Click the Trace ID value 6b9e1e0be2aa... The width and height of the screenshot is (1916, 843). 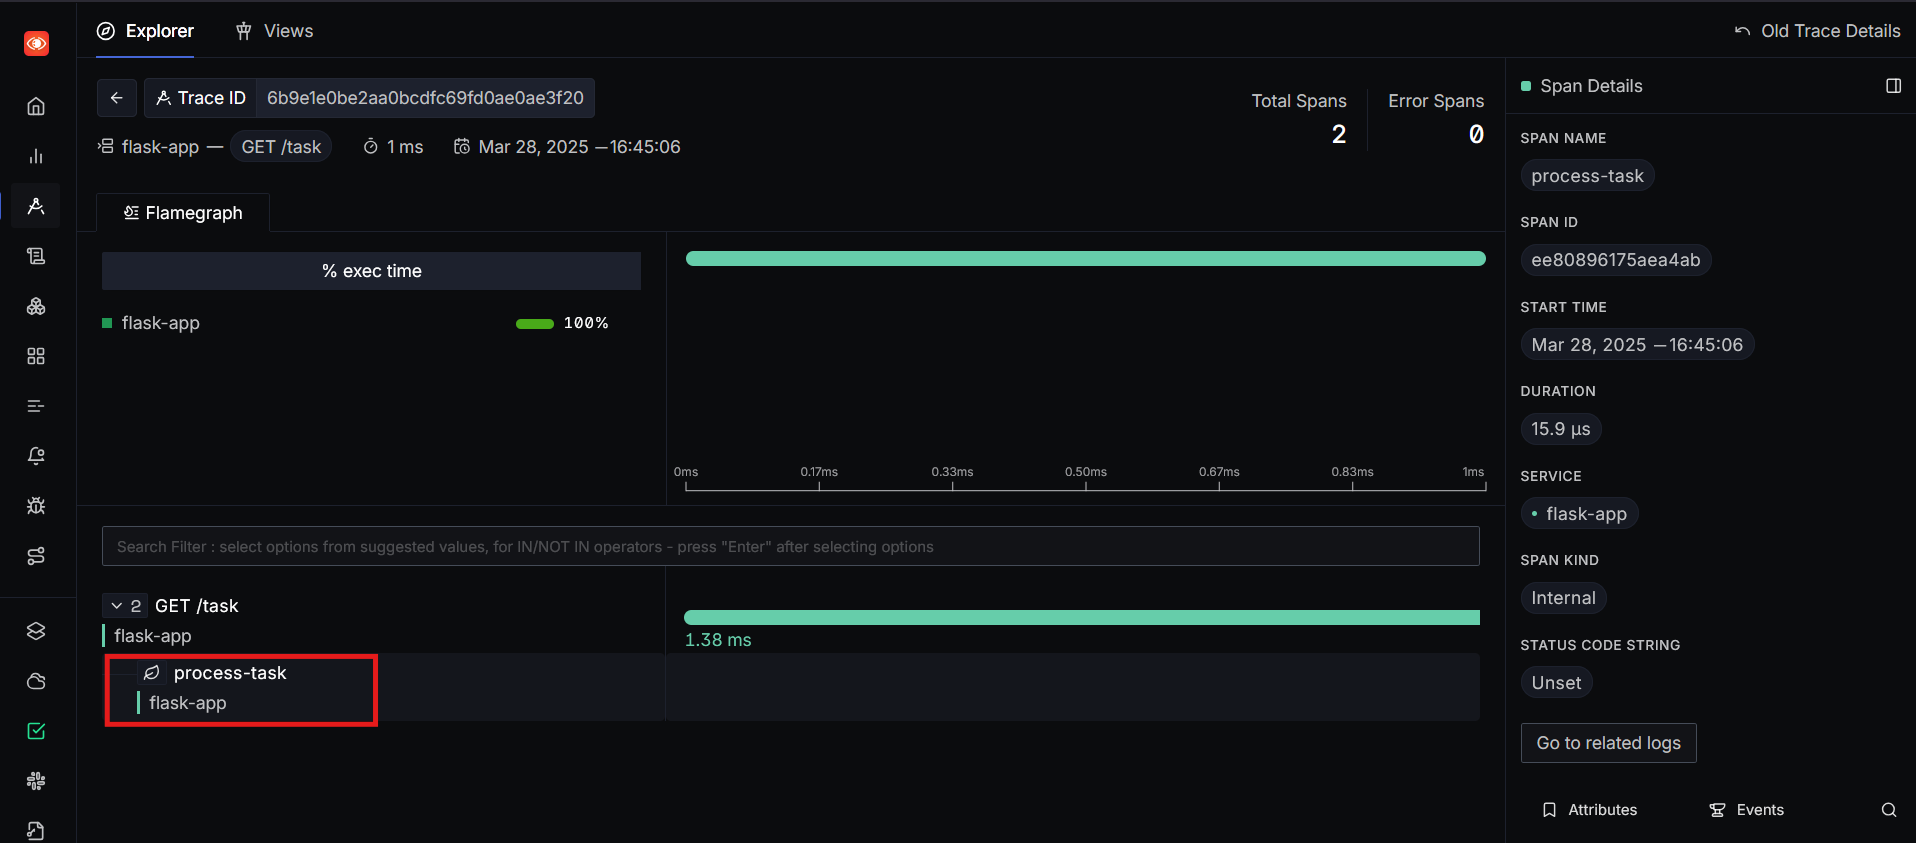click(425, 98)
